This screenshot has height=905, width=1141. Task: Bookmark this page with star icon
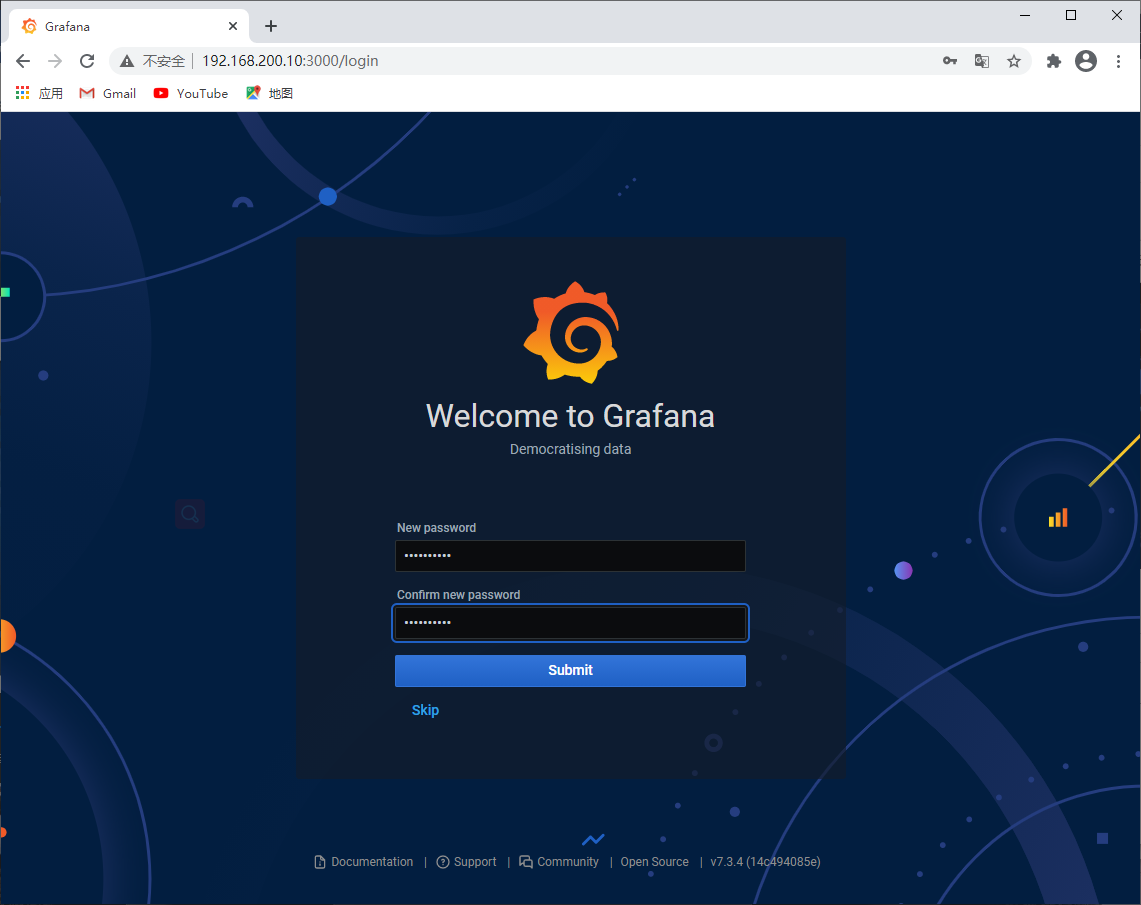[x=1014, y=61]
